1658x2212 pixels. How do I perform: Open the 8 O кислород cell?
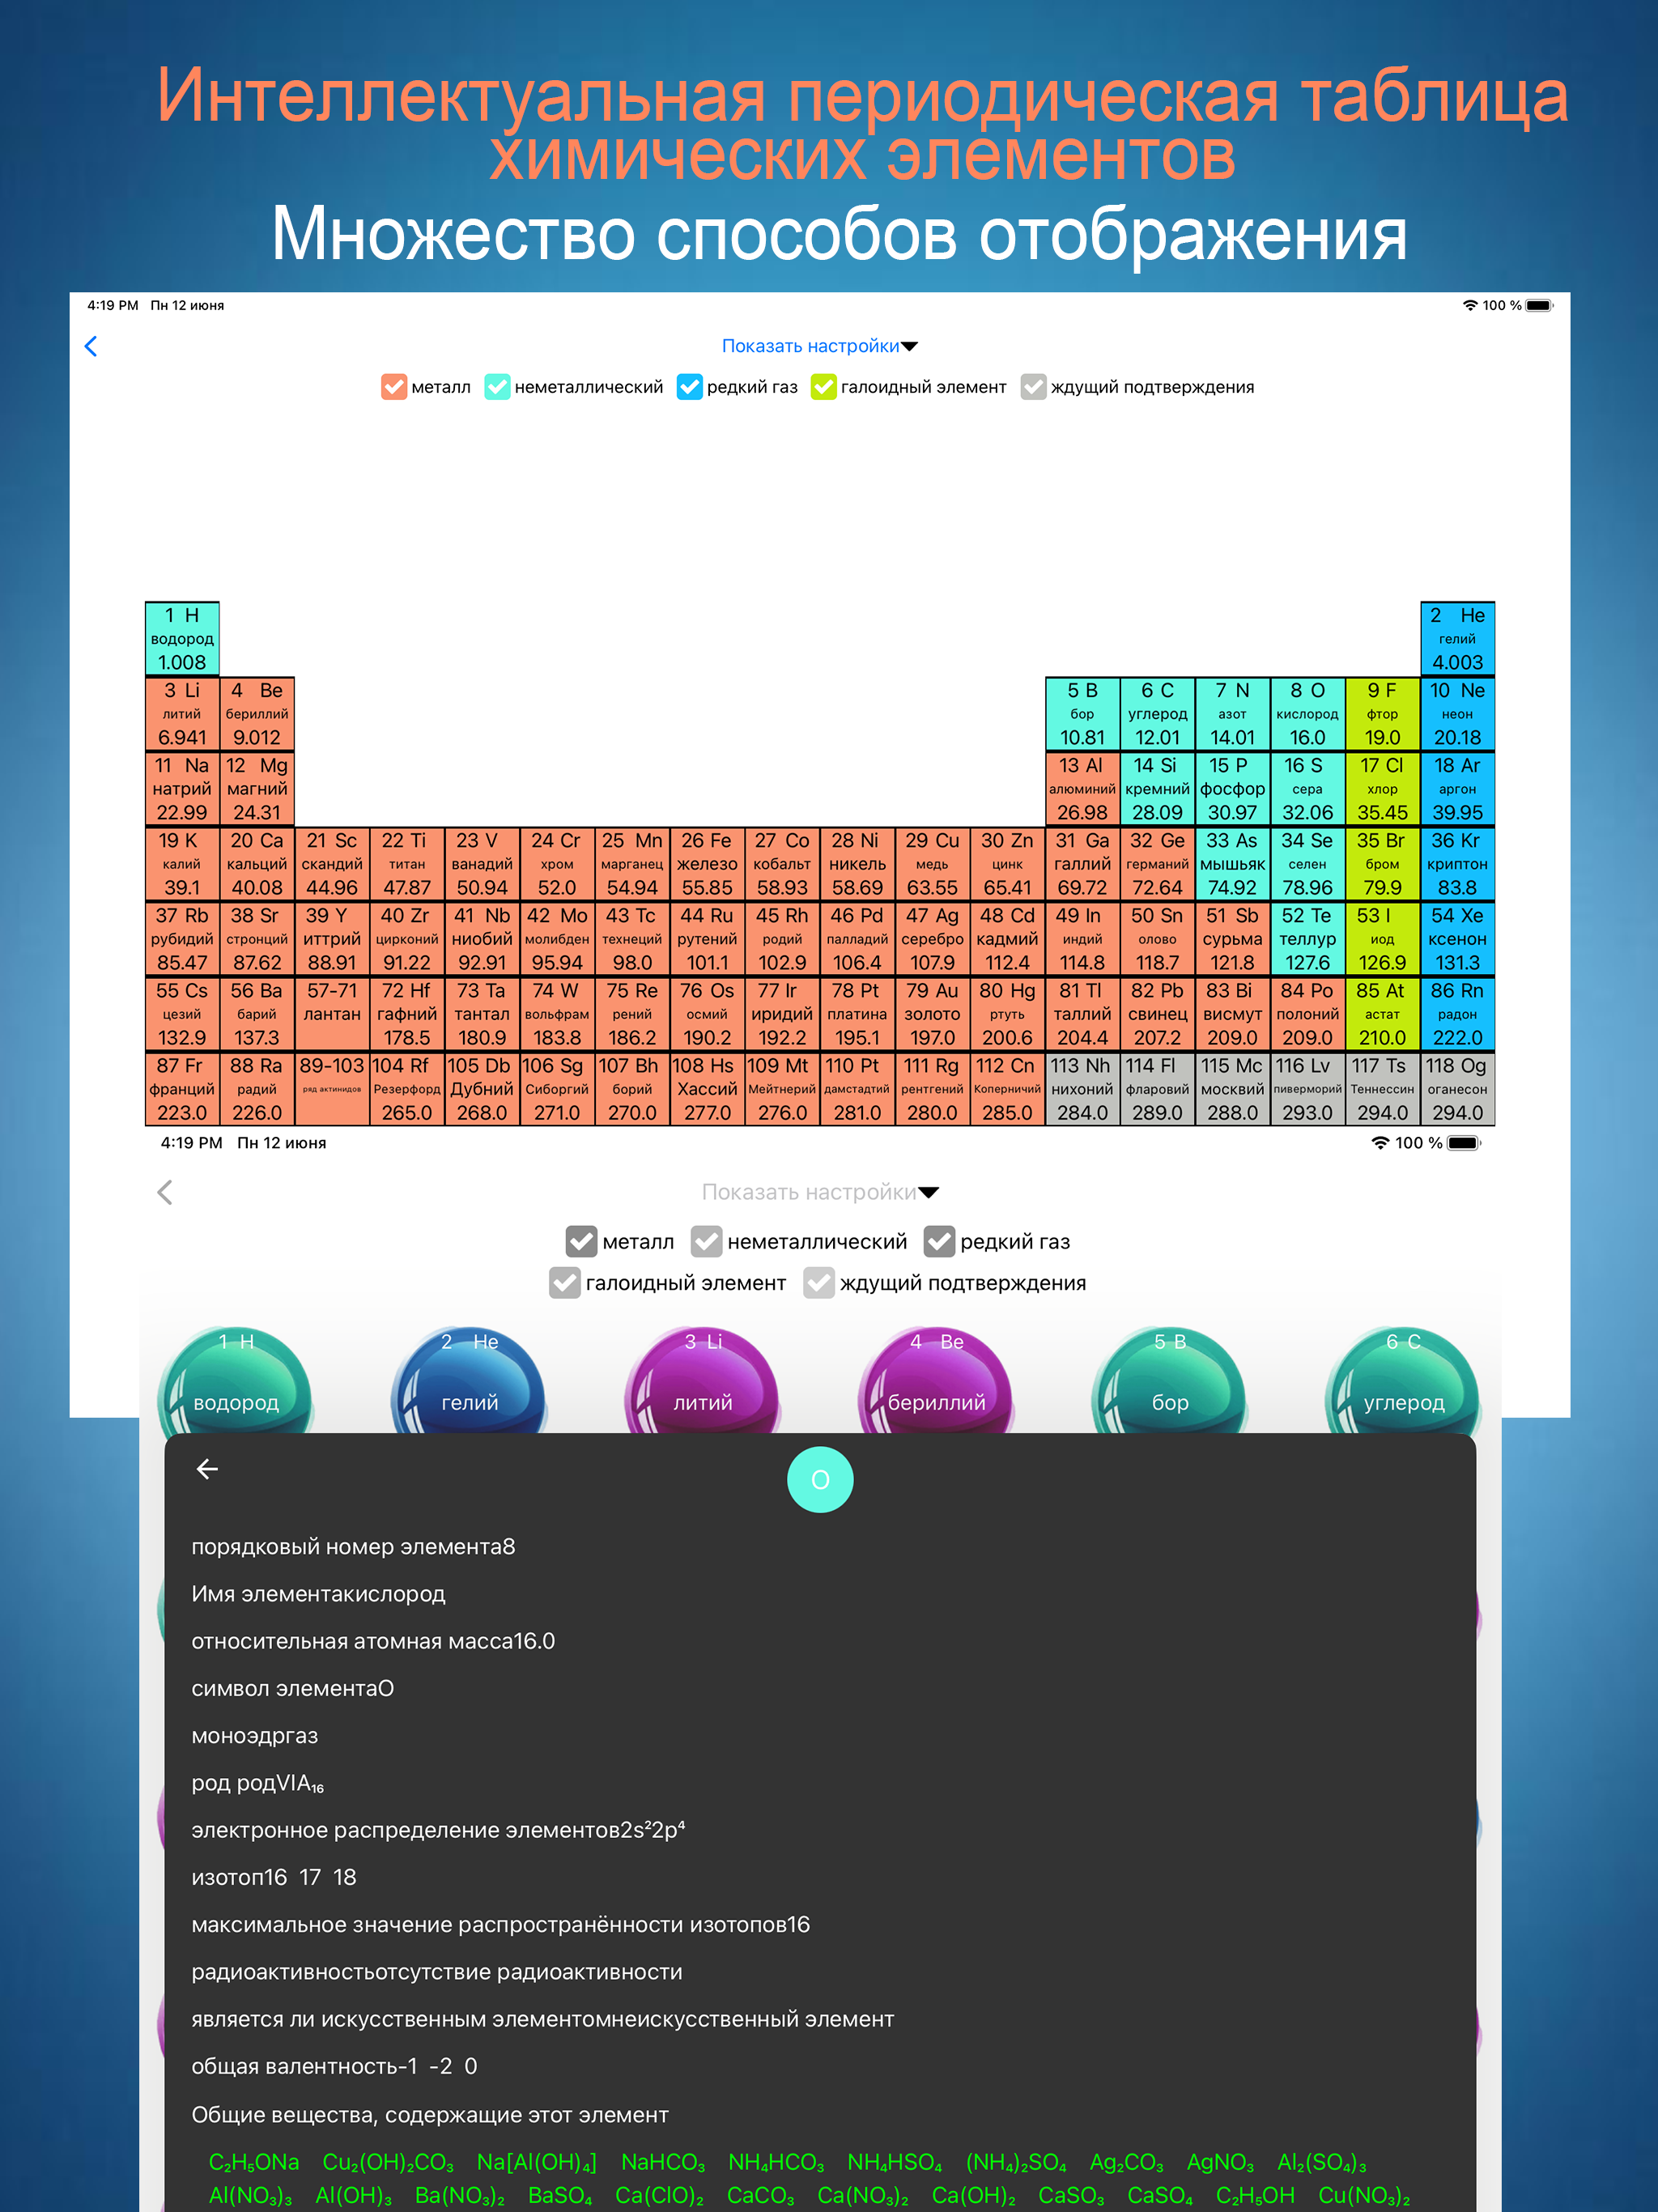pos(1307,713)
